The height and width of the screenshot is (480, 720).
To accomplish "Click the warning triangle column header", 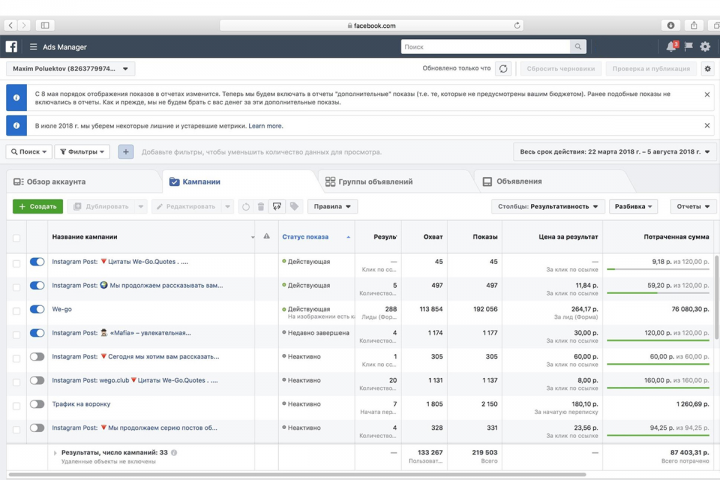I will (266, 236).
